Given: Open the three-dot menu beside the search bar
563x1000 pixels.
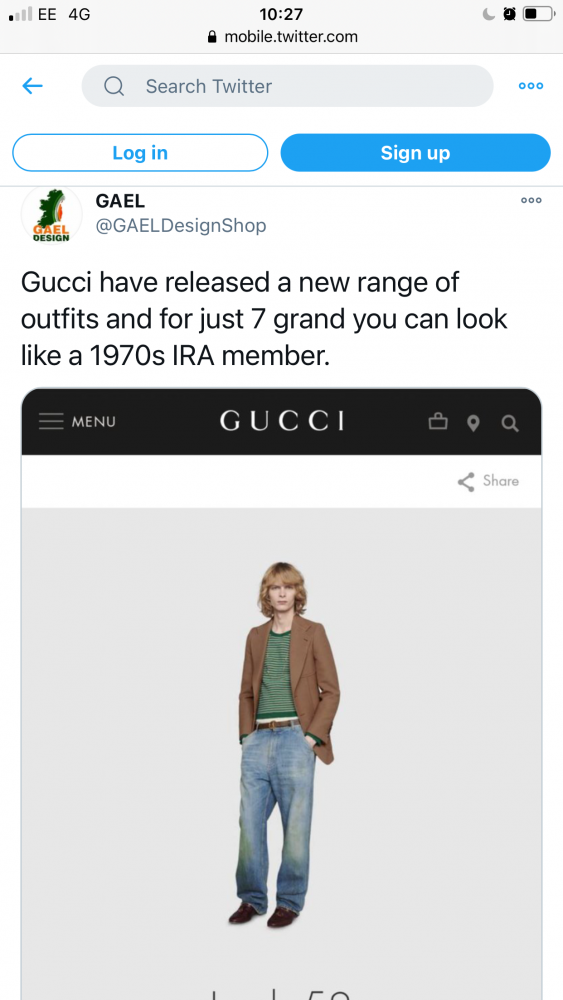Looking at the screenshot, I should coord(530,86).
